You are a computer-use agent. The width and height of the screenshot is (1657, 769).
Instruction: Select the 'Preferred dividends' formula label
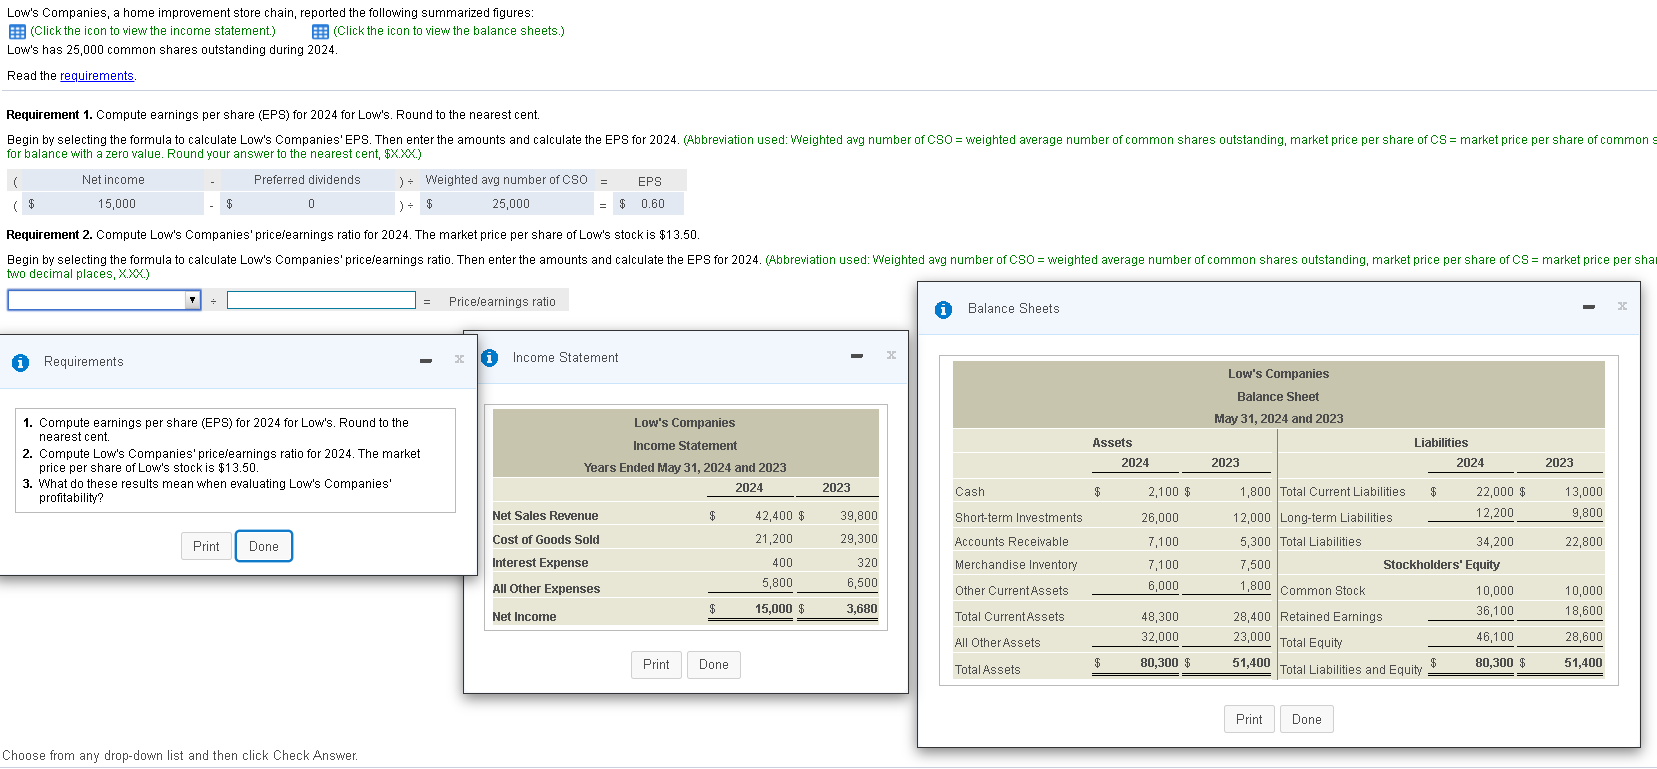(307, 180)
